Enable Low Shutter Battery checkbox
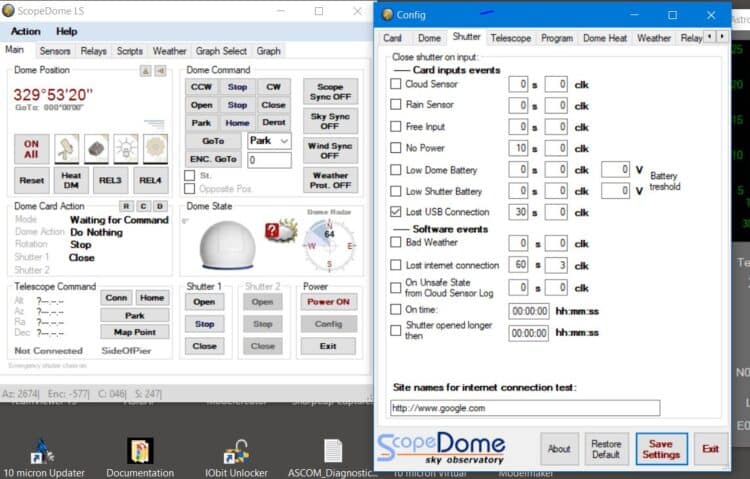This screenshot has width=750, height=479. click(x=396, y=191)
